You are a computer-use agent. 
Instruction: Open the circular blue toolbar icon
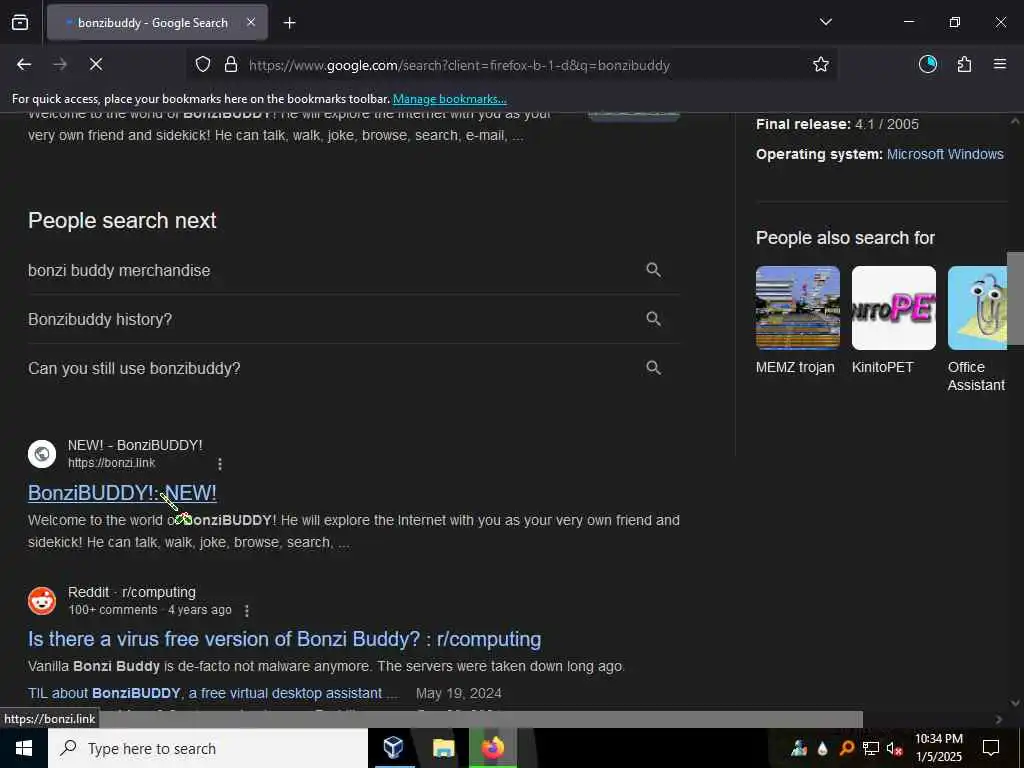pyautogui.click(x=928, y=64)
